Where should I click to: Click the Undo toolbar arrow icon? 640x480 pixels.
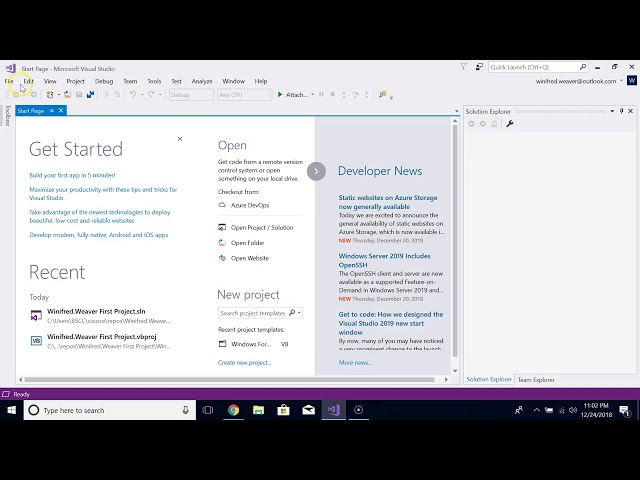click(133, 95)
